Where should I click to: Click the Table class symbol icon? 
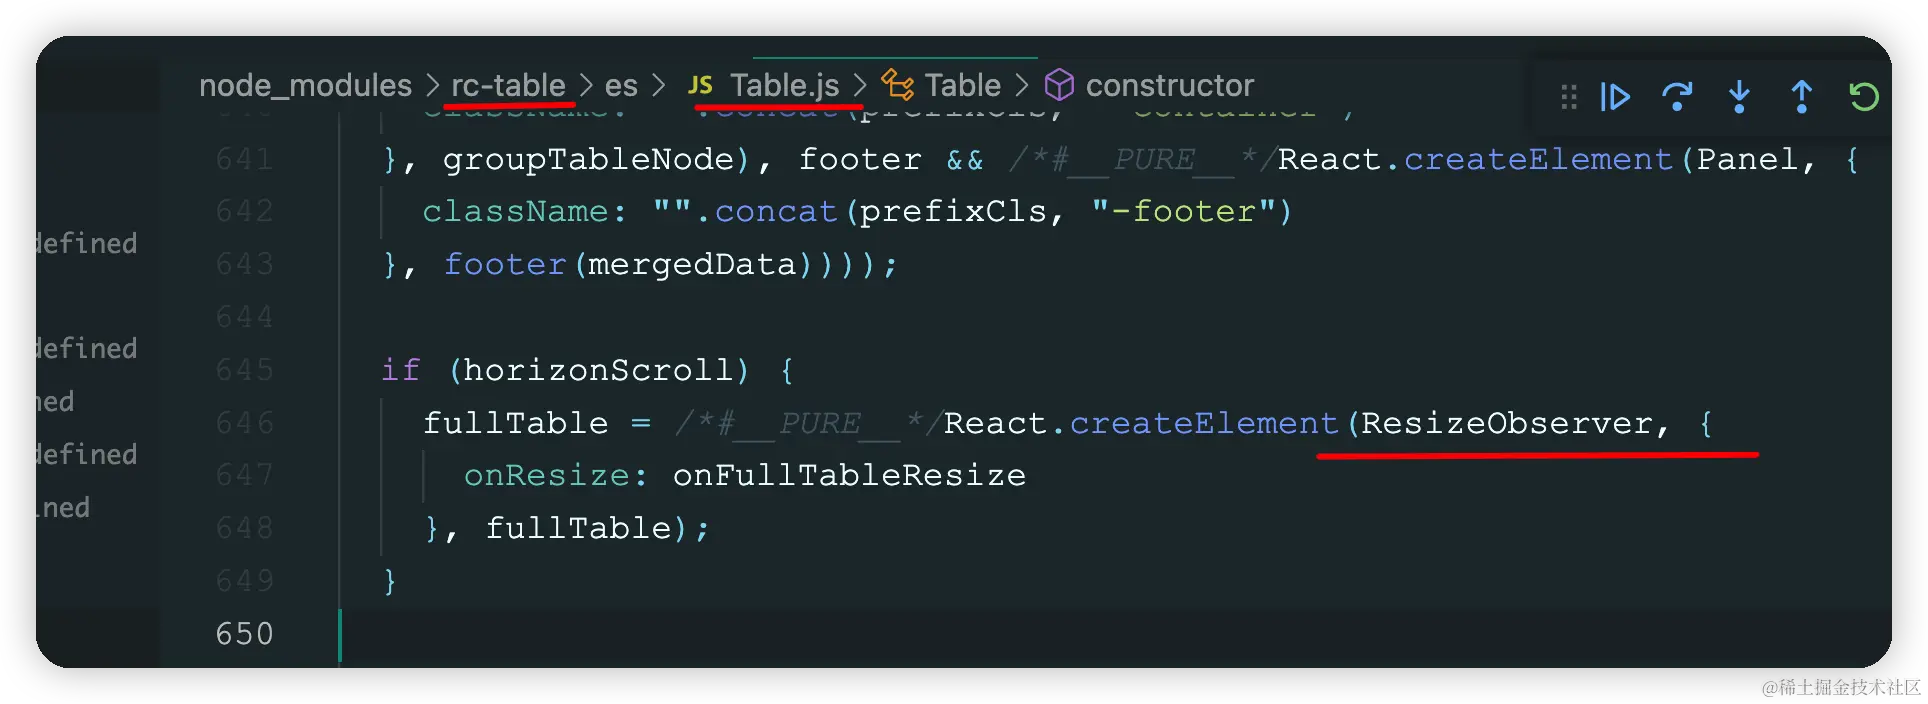pyautogui.click(x=897, y=86)
